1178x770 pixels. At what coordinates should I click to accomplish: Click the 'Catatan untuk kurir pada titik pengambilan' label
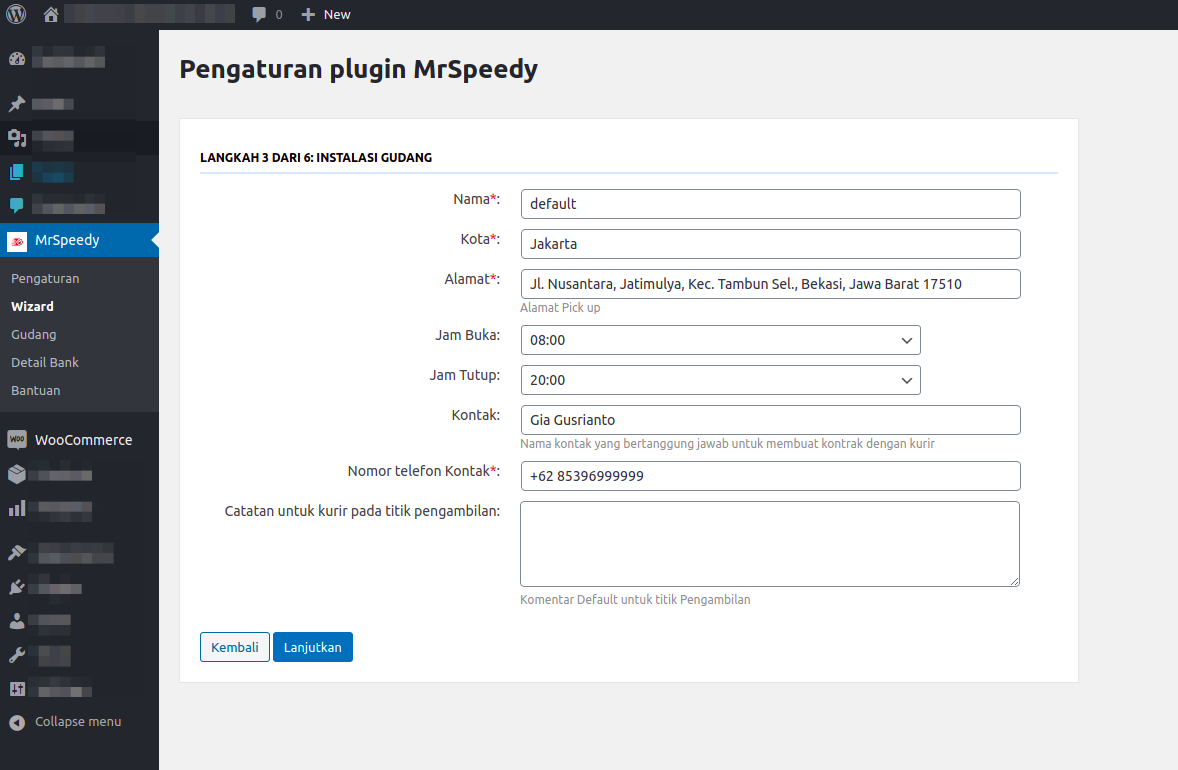pos(362,512)
